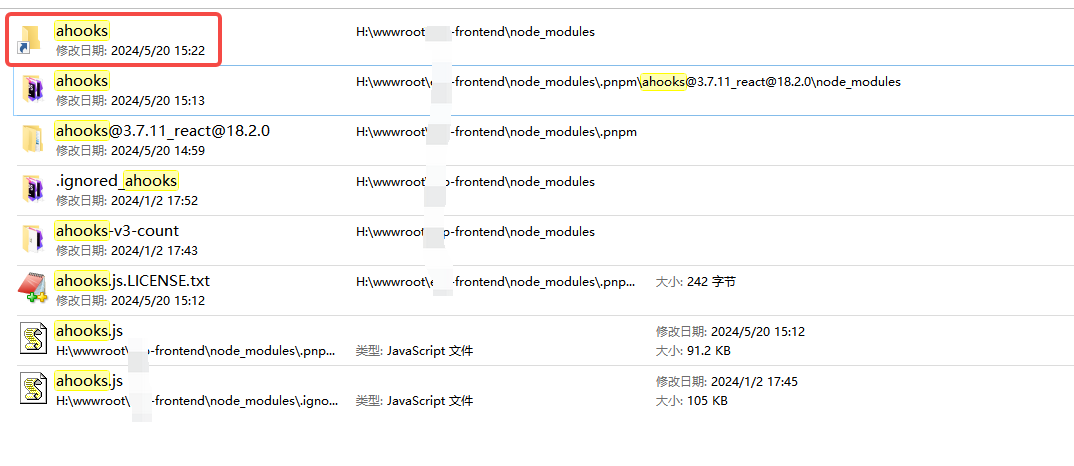Select the ahooks name modified 2024/5/20 15:22
The width and height of the screenshot is (1074, 466).
pyautogui.click(x=82, y=31)
